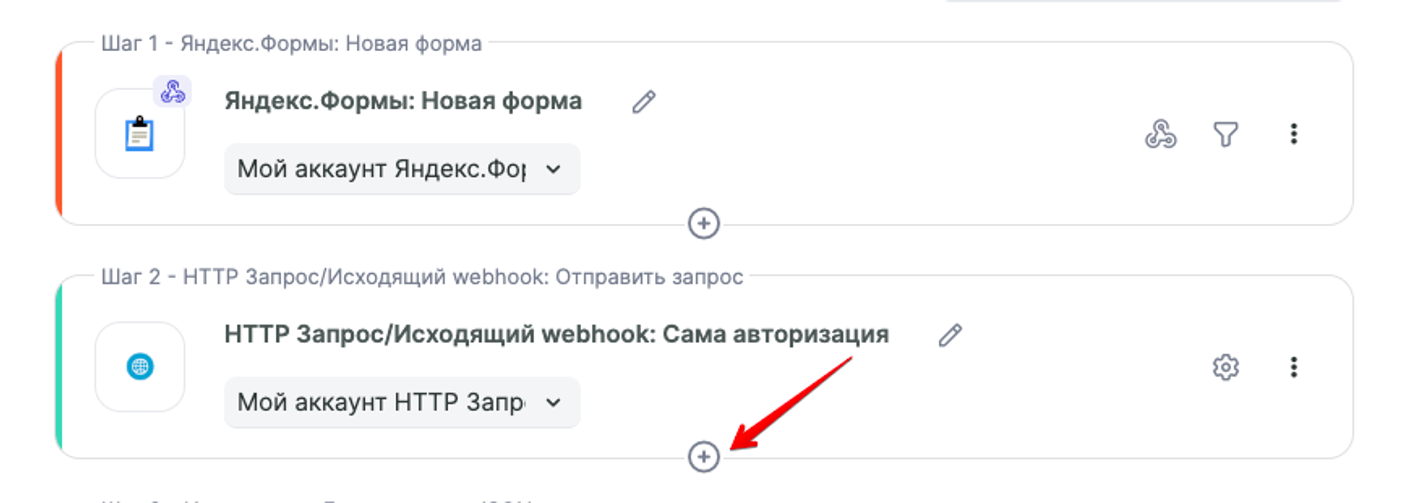Rename the Сама авторизация step via the pencil
1420x503 pixels.
point(950,335)
